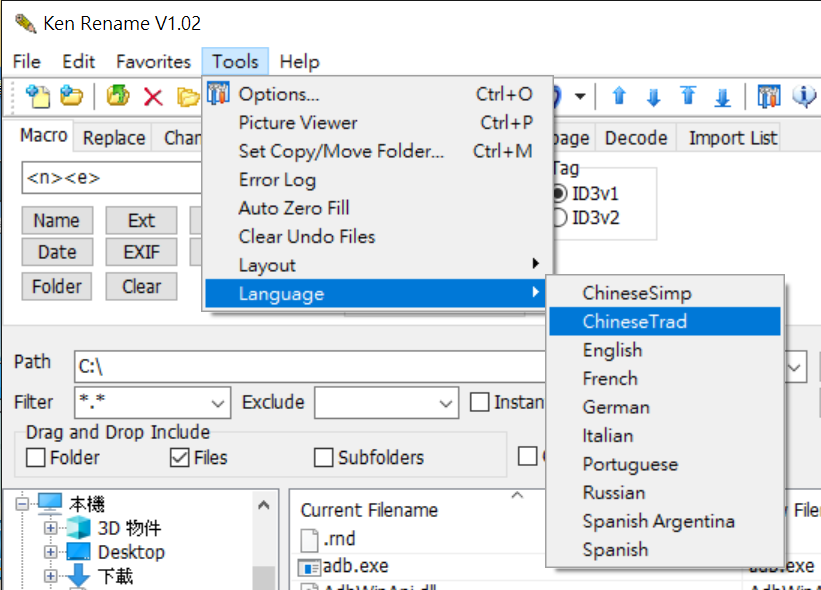The width and height of the screenshot is (821, 590).
Task: Click the adb.exe file icon
Action: pos(309,567)
